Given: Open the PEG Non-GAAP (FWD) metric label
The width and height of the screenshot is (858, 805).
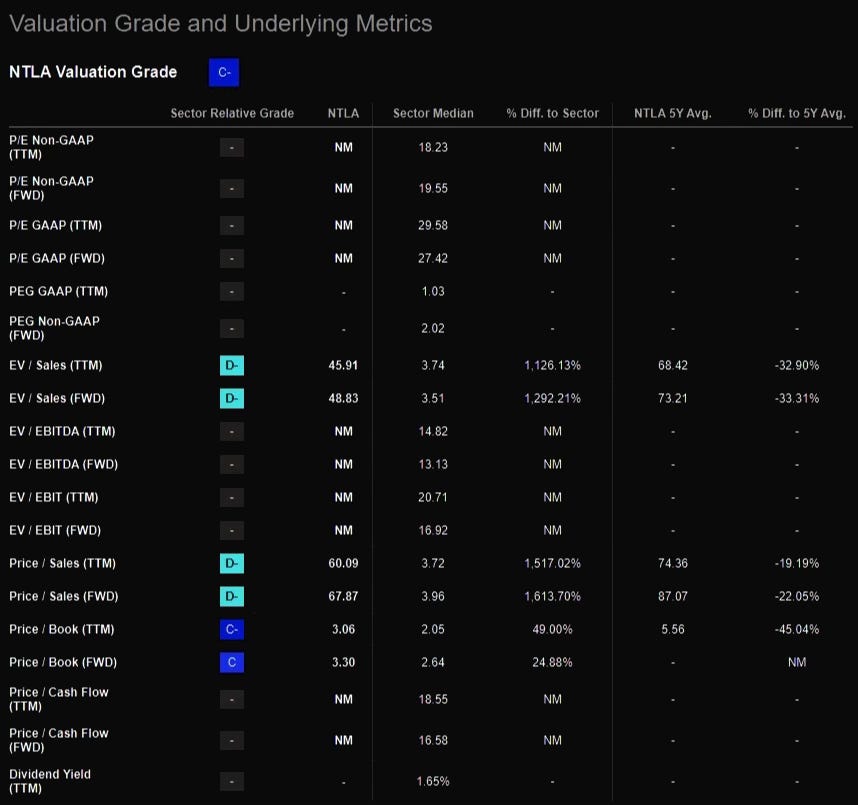Looking at the screenshot, I should tap(54, 328).
